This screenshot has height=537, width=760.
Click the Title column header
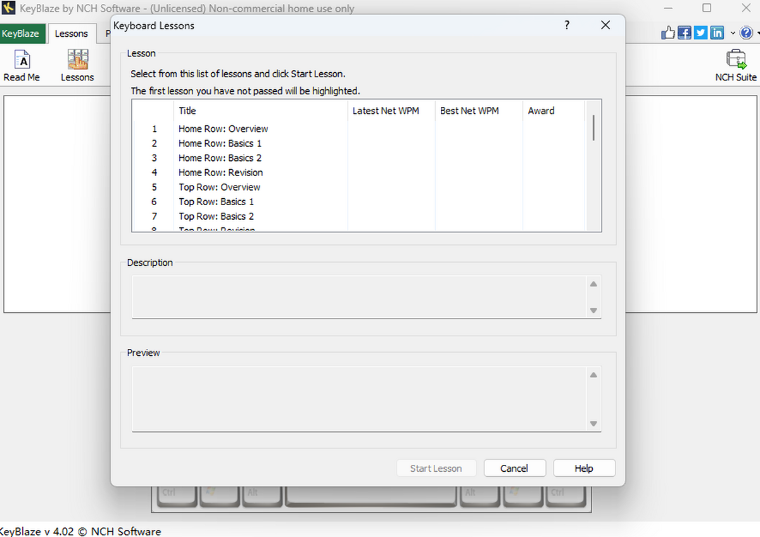(x=260, y=111)
